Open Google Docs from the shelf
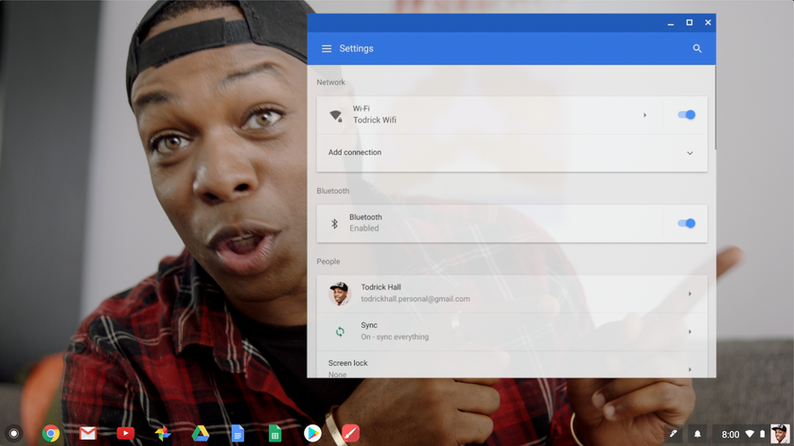Image resolution: width=794 pixels, height=446 pixels. click(x=237, y=433)
